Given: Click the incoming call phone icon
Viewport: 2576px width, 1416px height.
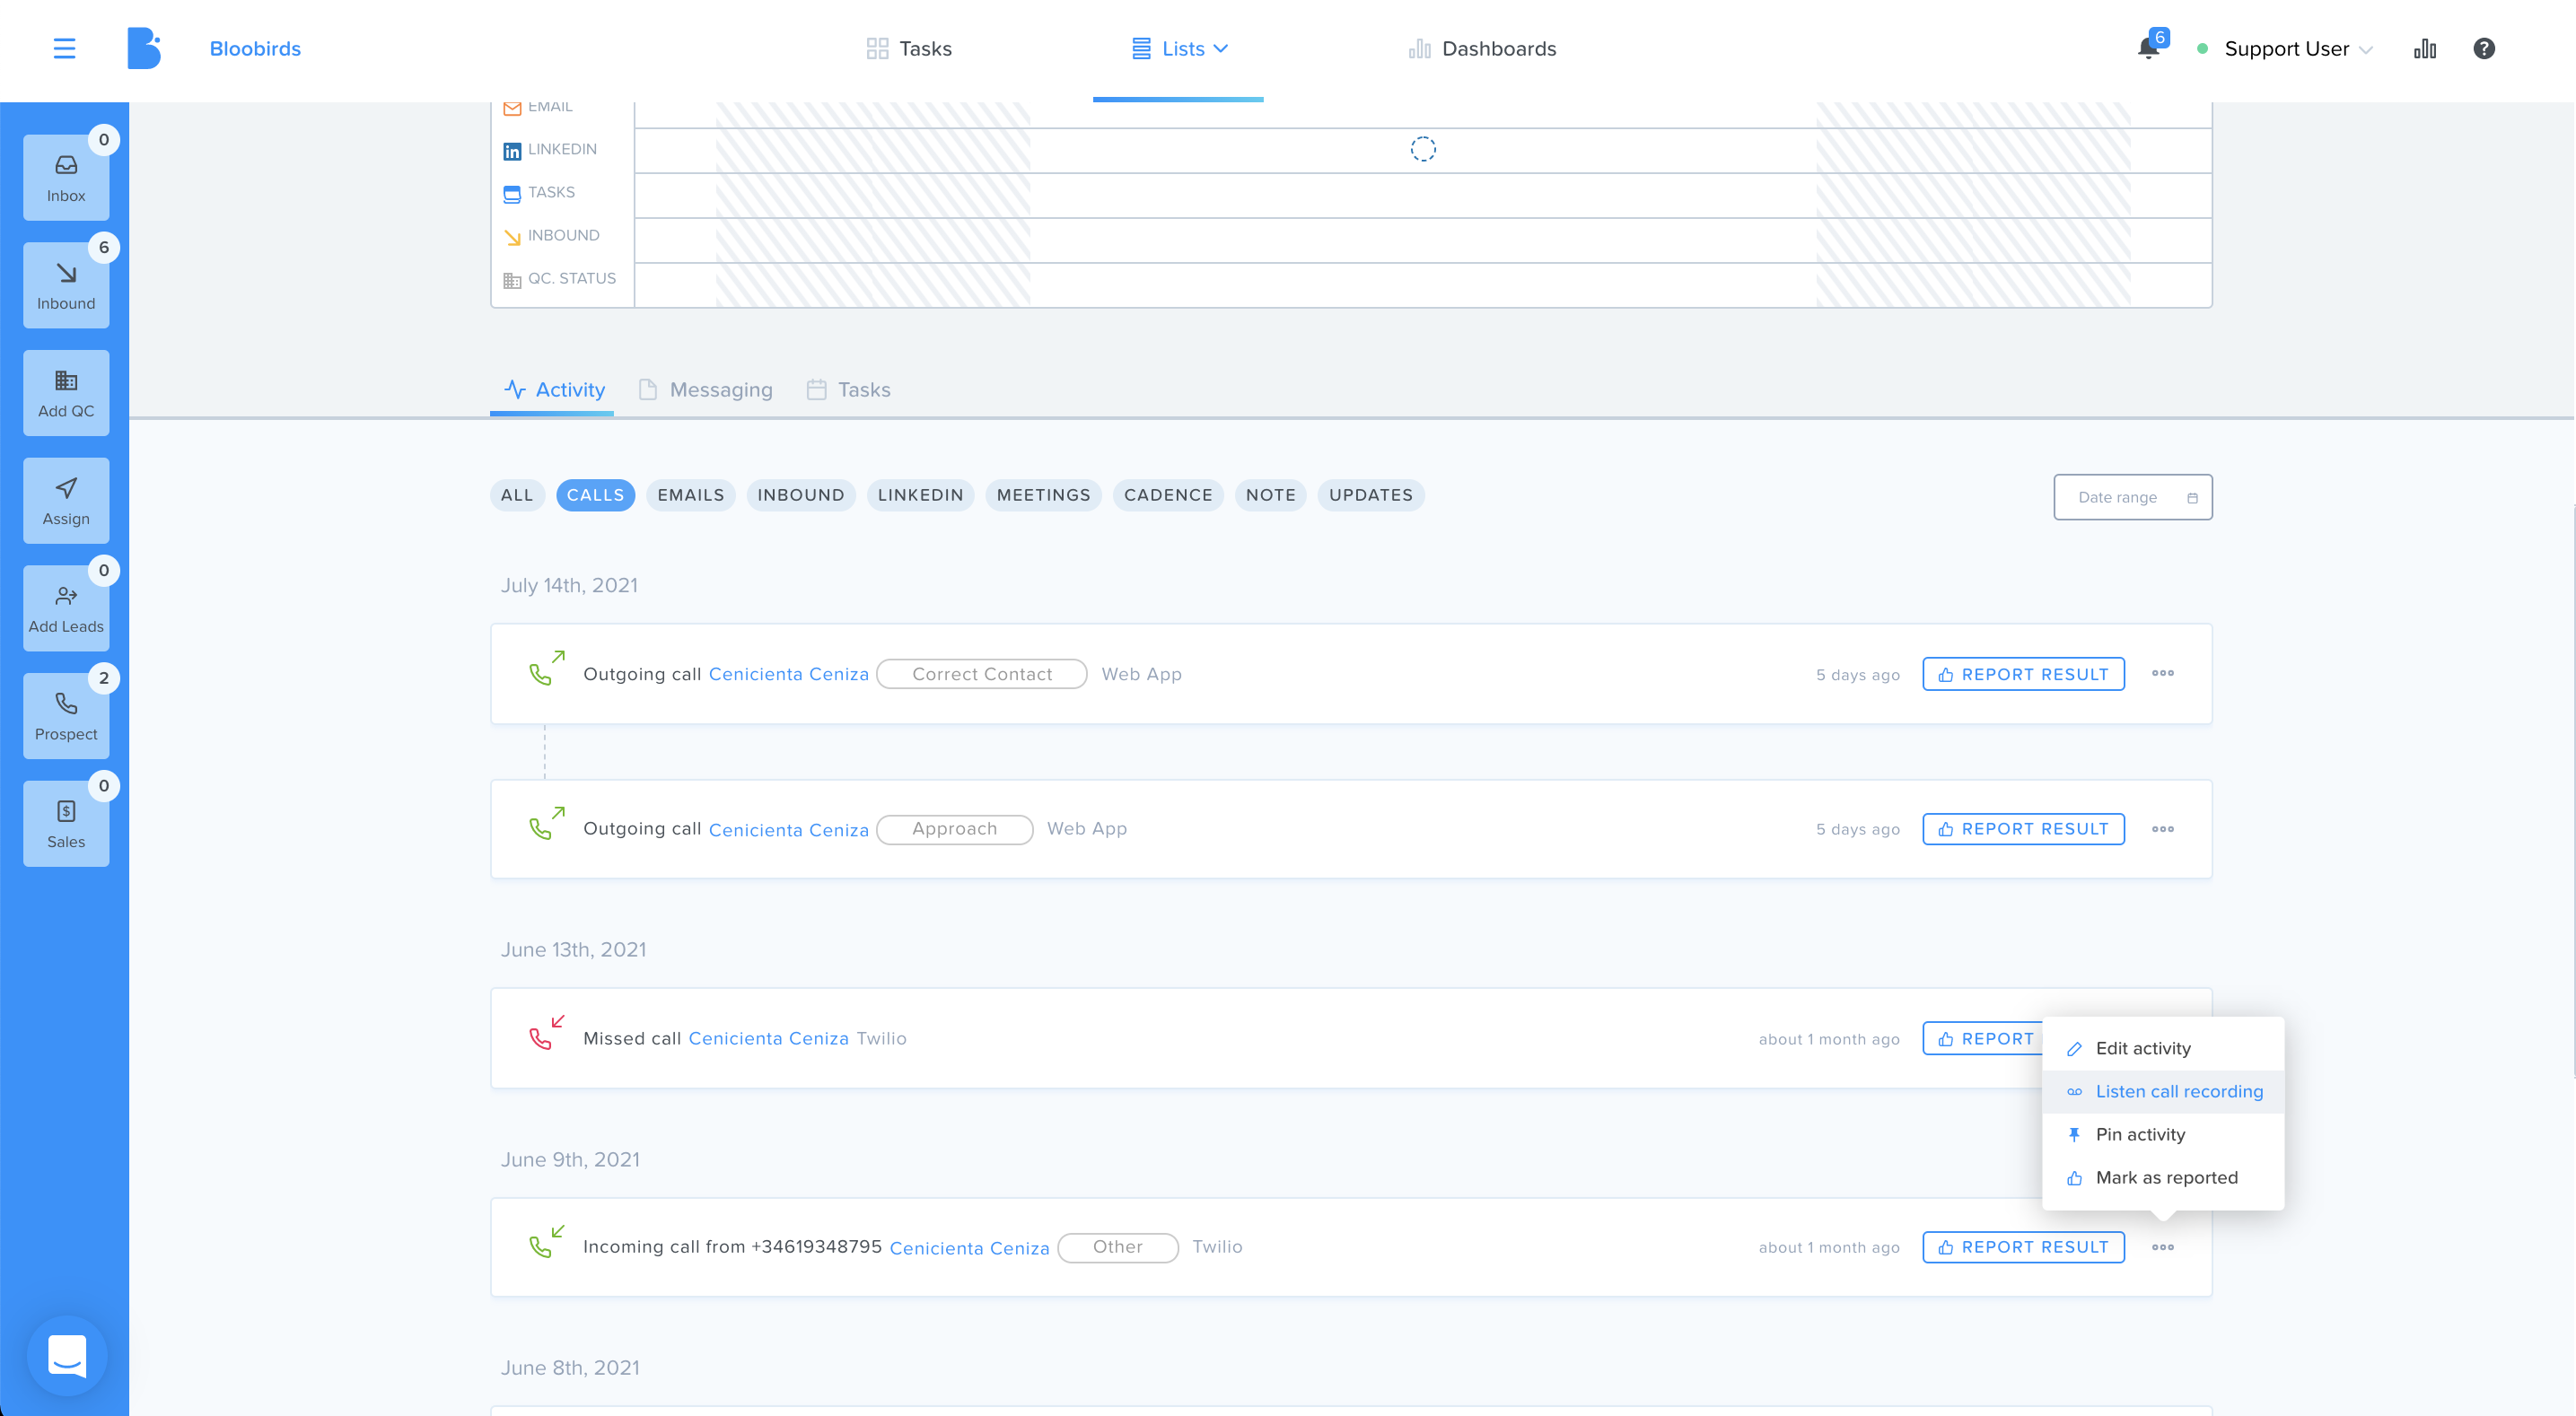Looking at the screenshot, I should [546, 1242].
